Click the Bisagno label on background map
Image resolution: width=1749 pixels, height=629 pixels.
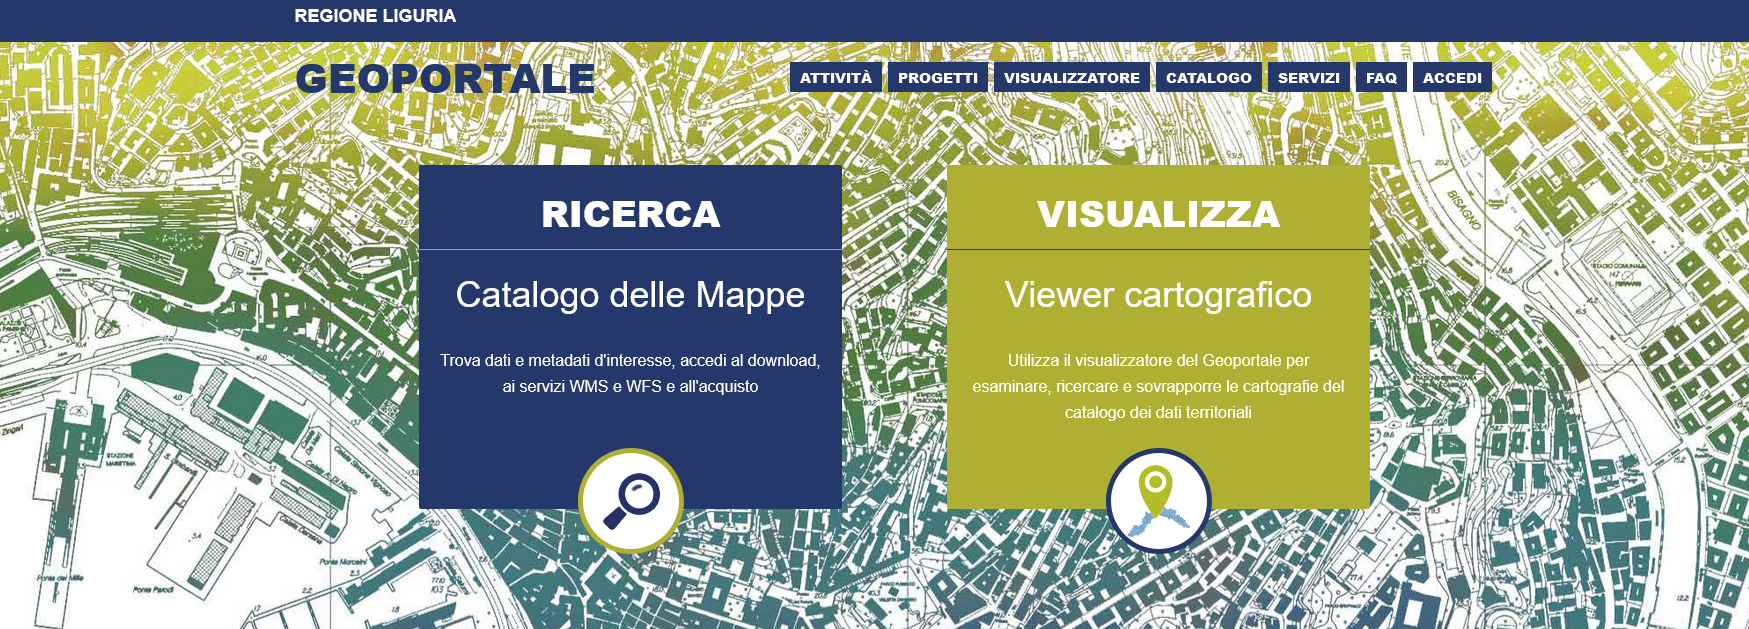click(x=1463, y=207)
